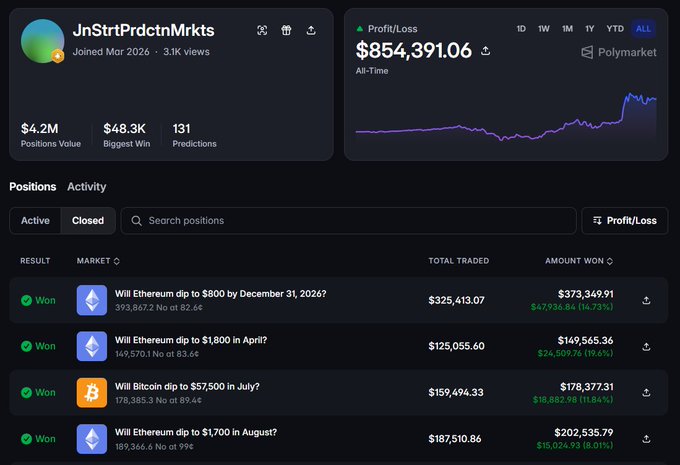Click Ethereum logo of $800 December market
Image resolution: width=680 pixels, height=465 pixels.
pyautogui.click(x=92, y=300)
